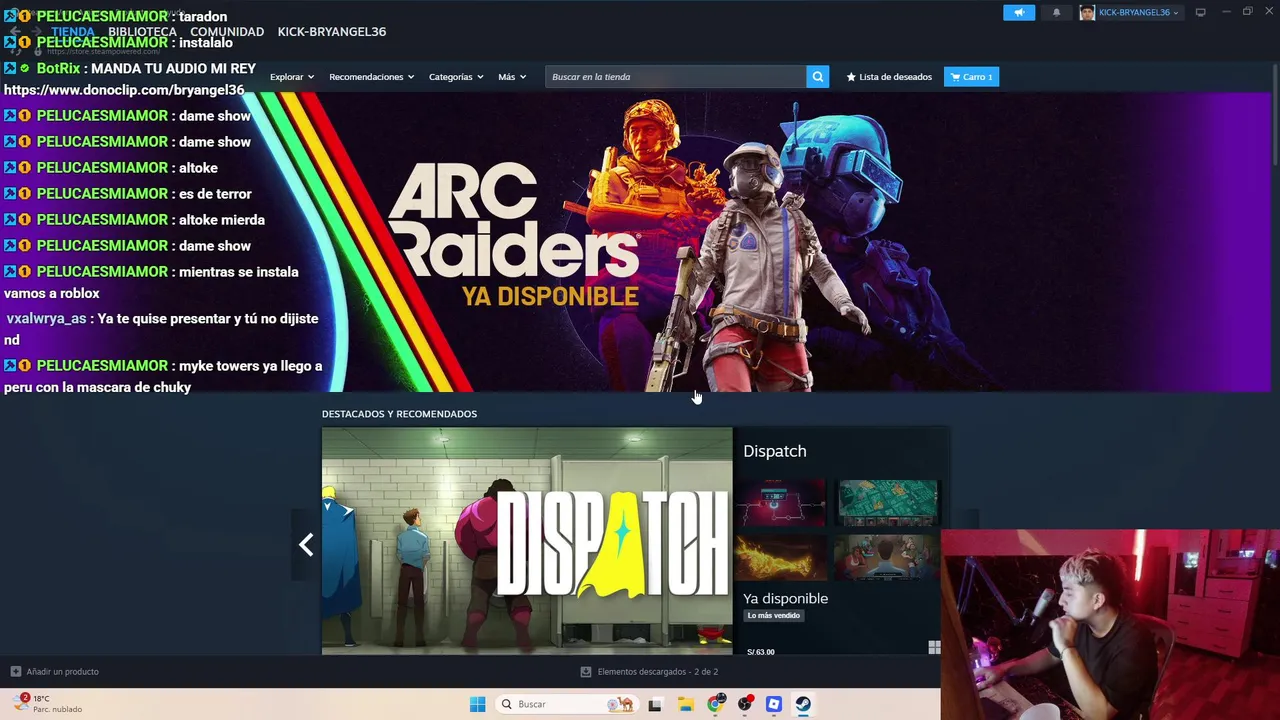Go to previous featured game arrow
Viewport: 1280px width, 720px height.
(306, 545)
